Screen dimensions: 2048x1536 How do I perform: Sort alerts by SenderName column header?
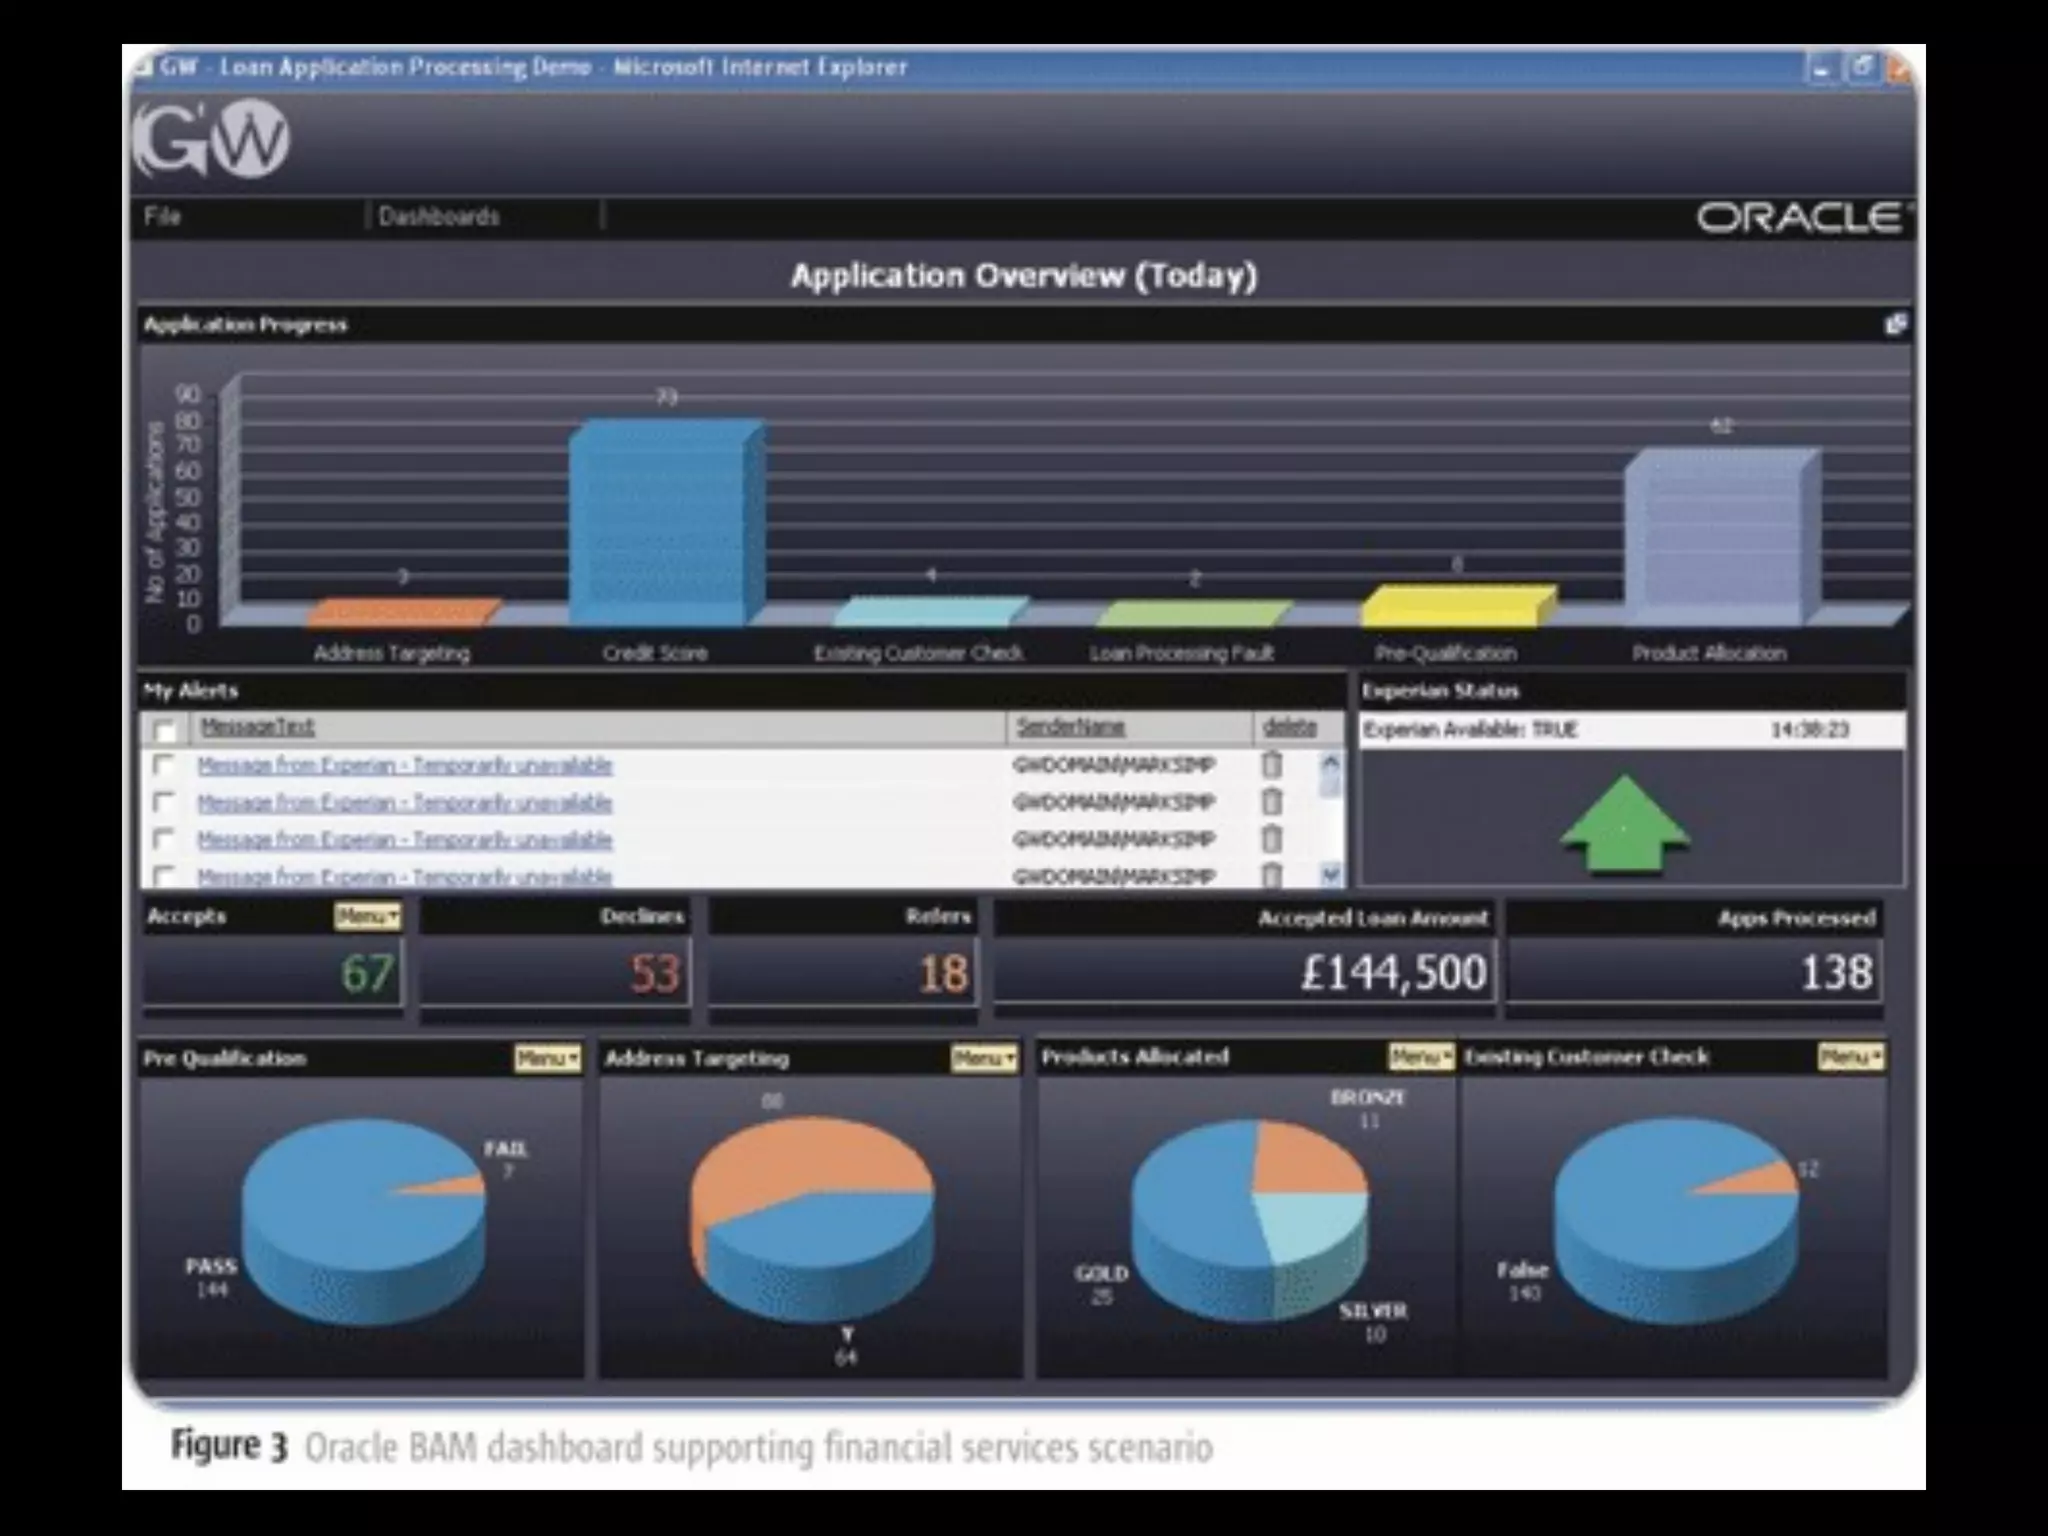pos(1070,727)
